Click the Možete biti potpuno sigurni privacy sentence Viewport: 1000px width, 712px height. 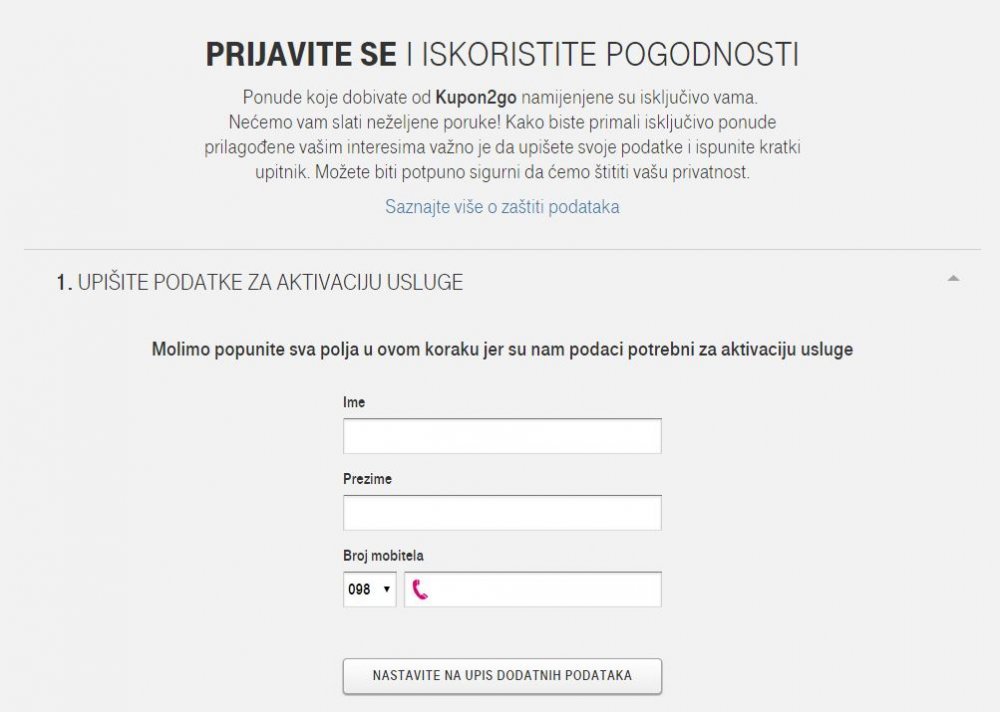pyautogui.click(x=533, y=172)
